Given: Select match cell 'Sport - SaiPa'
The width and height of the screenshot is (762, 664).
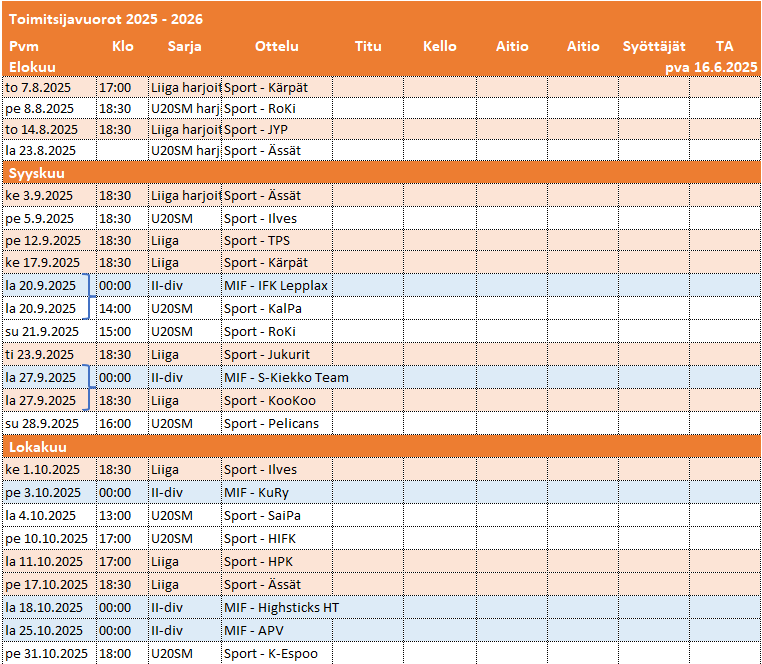Looking at the screenshot, I should 277,515.
